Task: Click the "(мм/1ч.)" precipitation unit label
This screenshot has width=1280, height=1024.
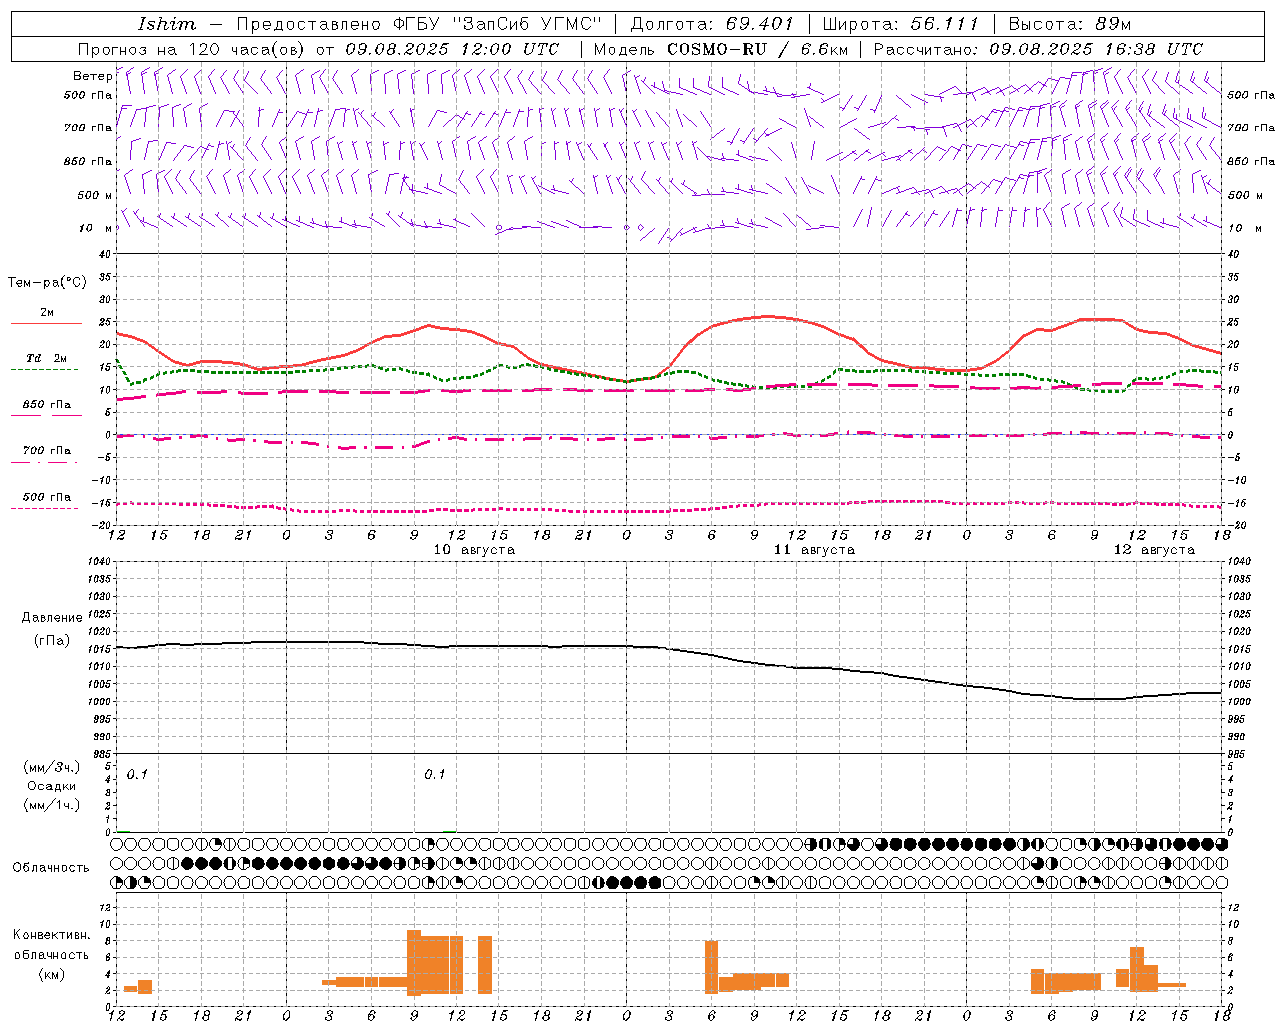Action: click(x=52, y=805)
